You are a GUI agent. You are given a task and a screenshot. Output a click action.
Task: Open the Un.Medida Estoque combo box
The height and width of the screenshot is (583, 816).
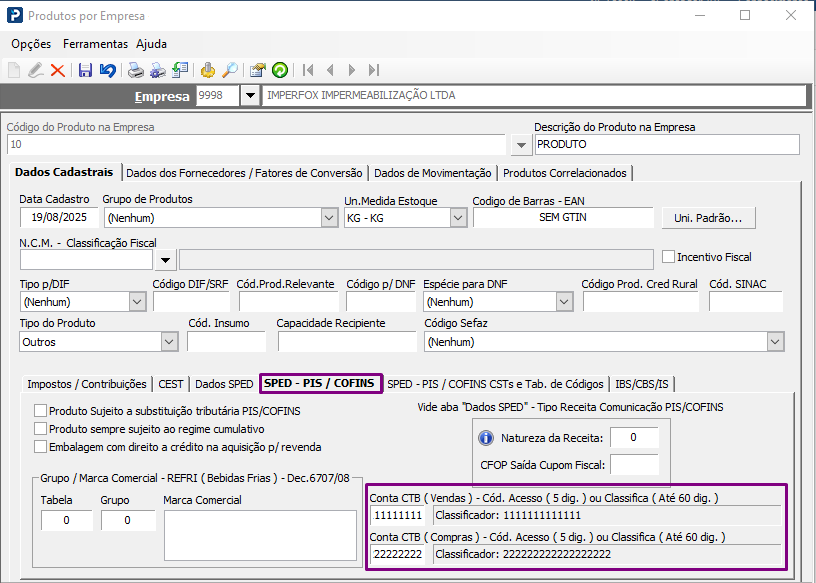(x=456, y=218)
